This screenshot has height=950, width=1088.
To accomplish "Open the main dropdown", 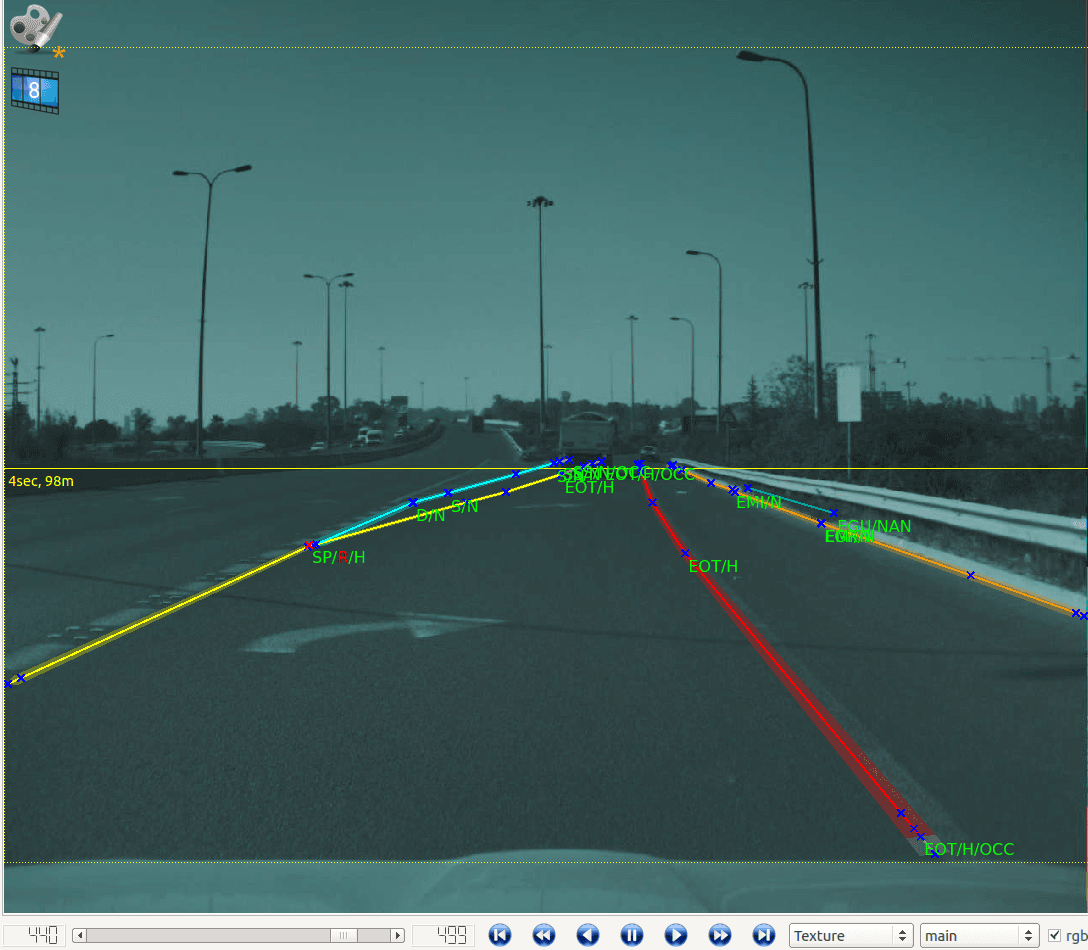I will pyautogui.click(x=979, y=935).
